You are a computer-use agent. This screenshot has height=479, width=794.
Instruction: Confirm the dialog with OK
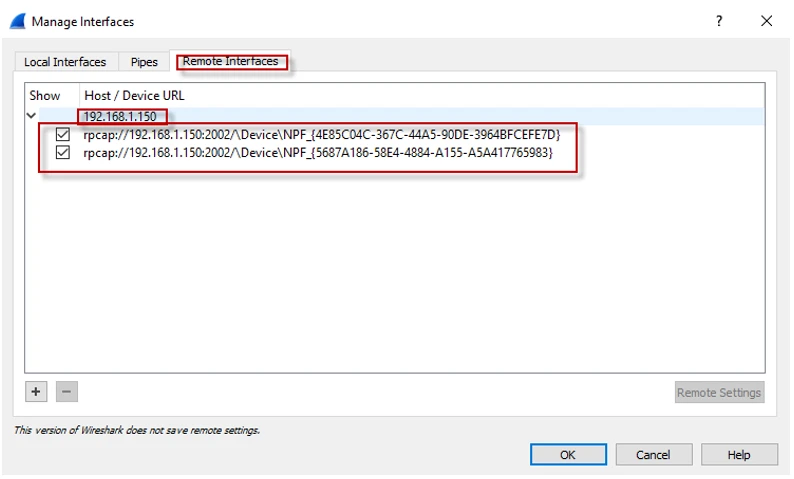tap(567, 455)
